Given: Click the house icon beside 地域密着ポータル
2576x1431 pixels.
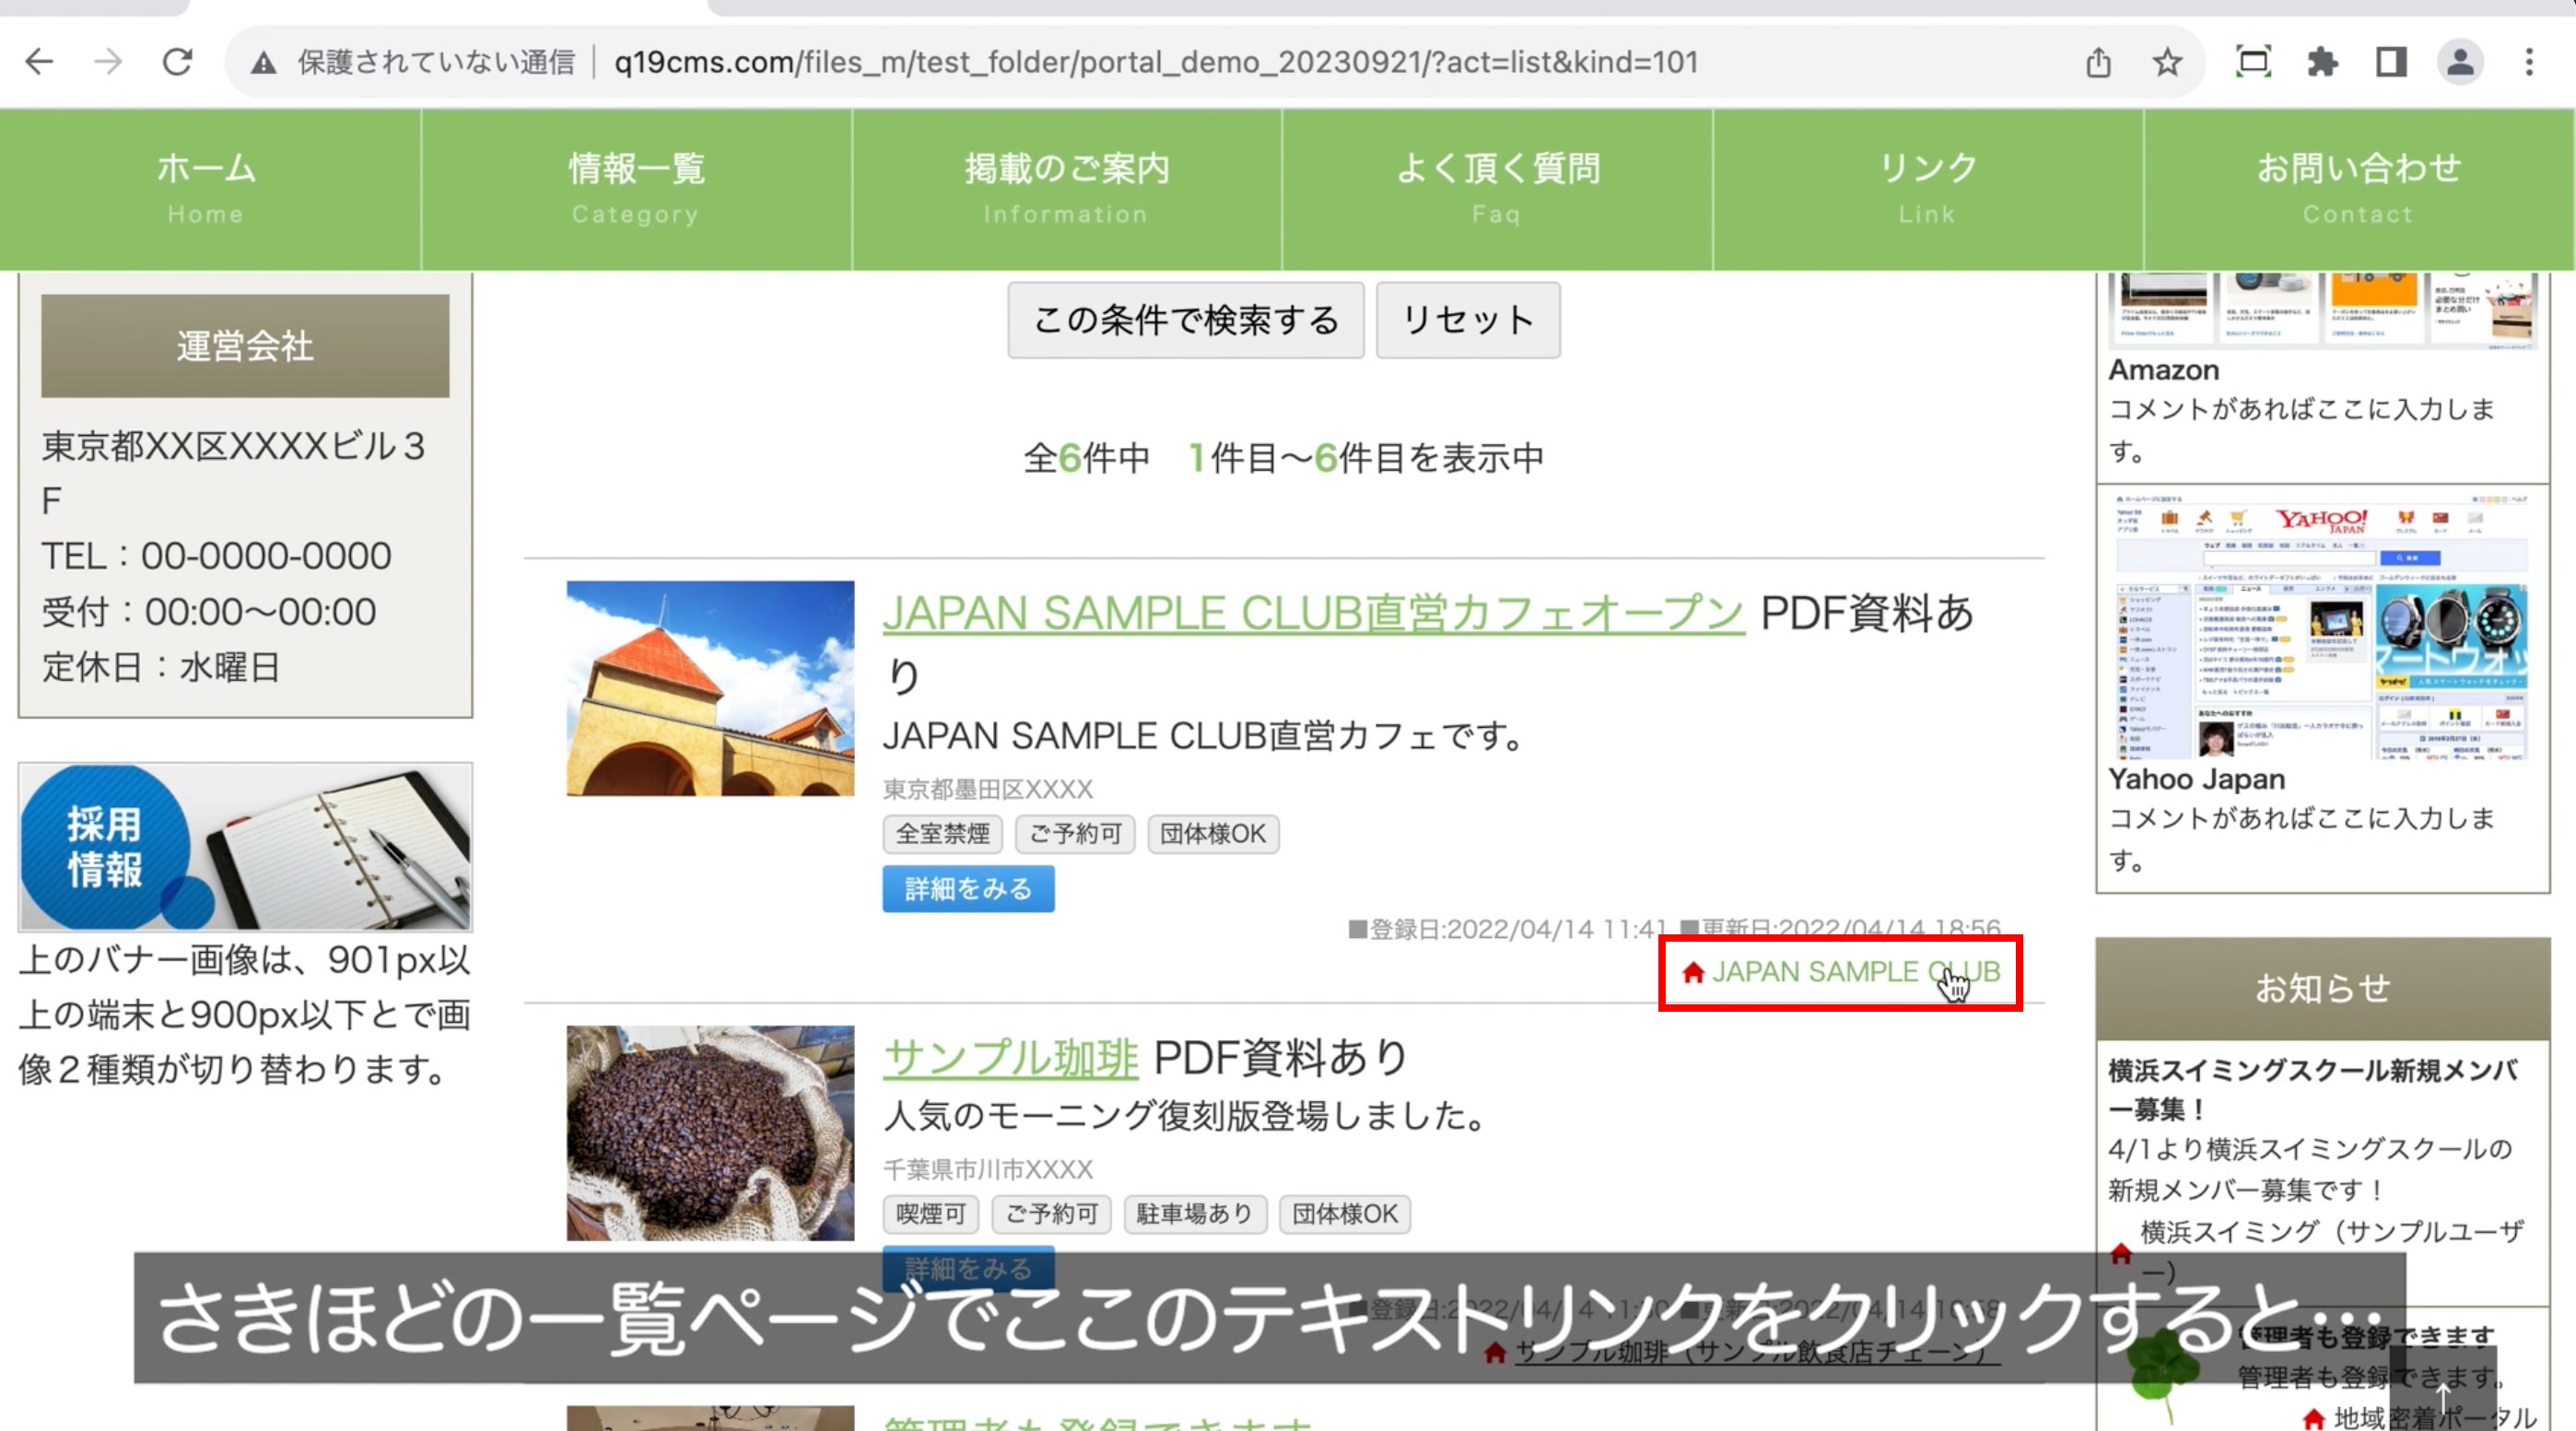Looking at the screenshot, I should click(2313, 1418).
